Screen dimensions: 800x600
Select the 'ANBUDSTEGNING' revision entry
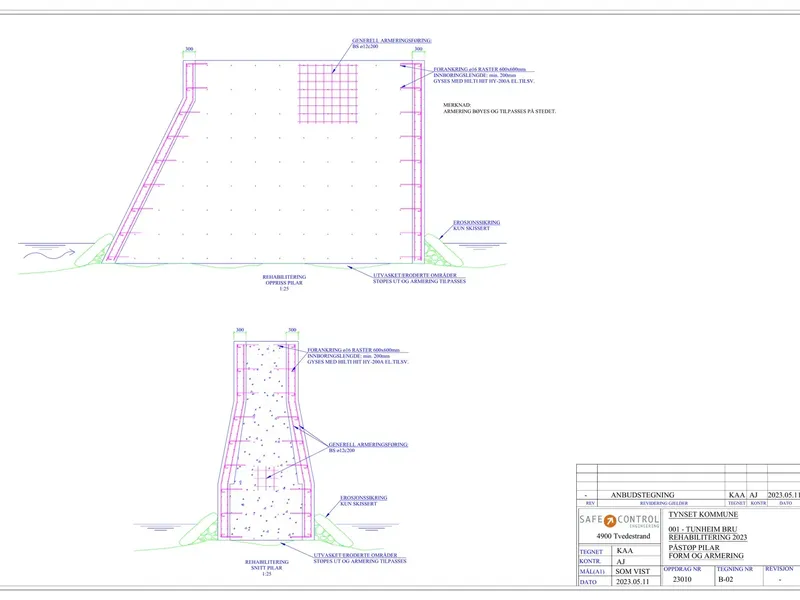click(642, 495)
